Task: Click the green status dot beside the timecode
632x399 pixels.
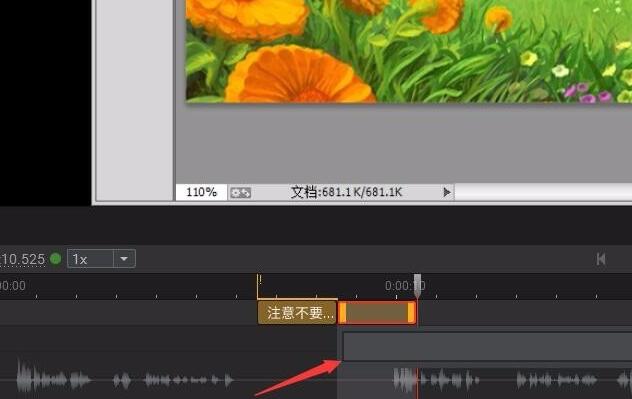Action: (x=56, y=258)
